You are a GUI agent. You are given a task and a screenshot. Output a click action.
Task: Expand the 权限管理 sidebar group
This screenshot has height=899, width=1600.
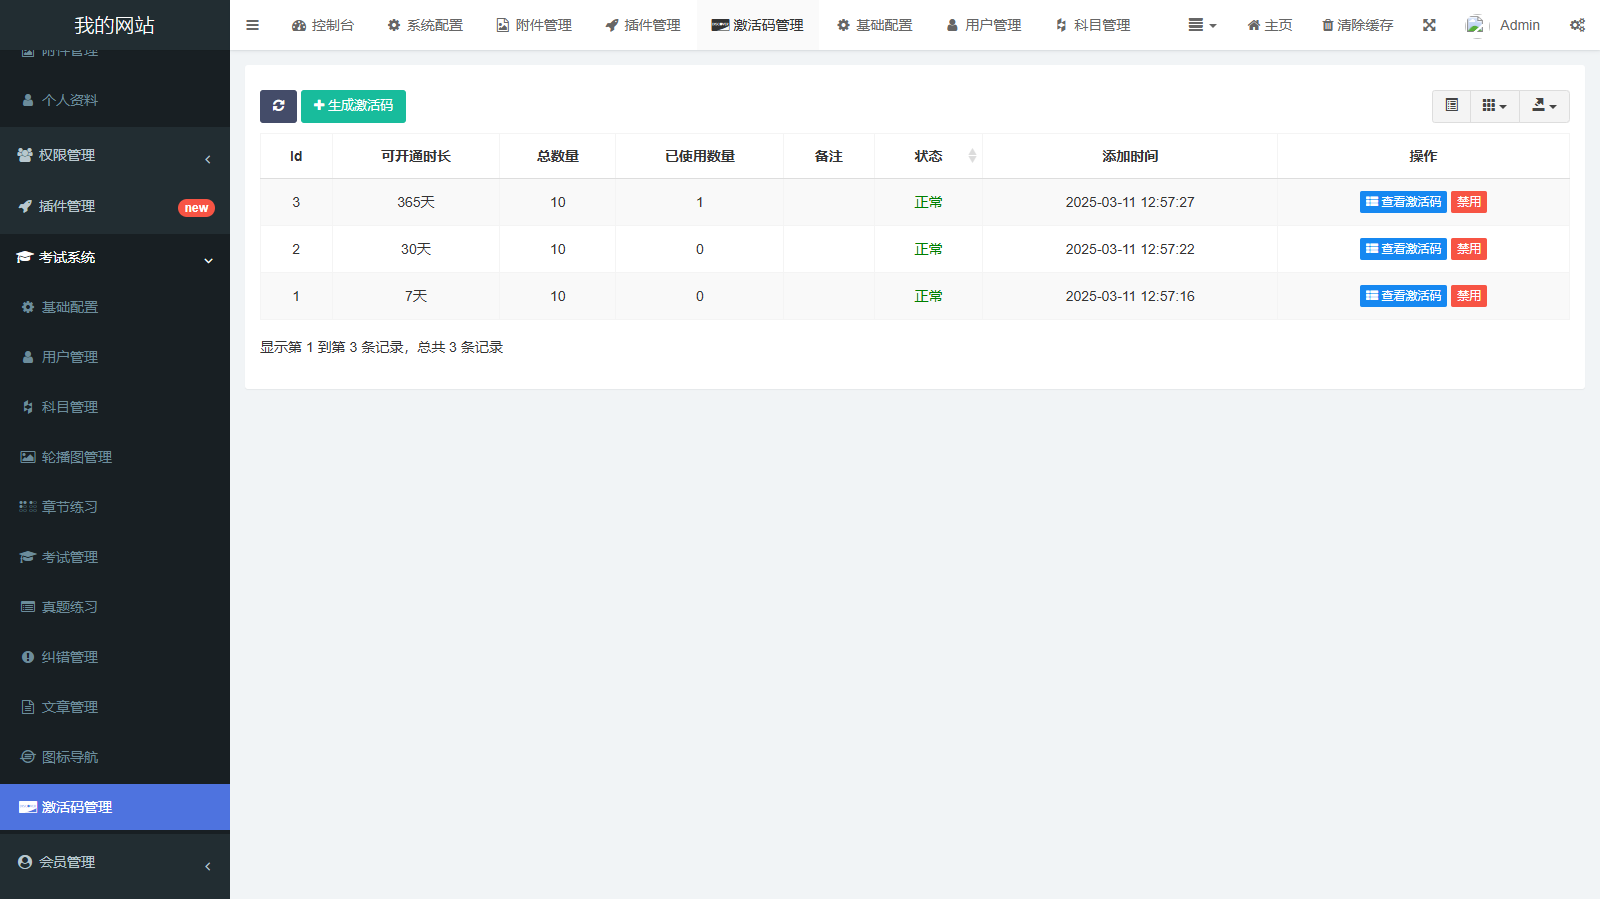click(115, 156)
